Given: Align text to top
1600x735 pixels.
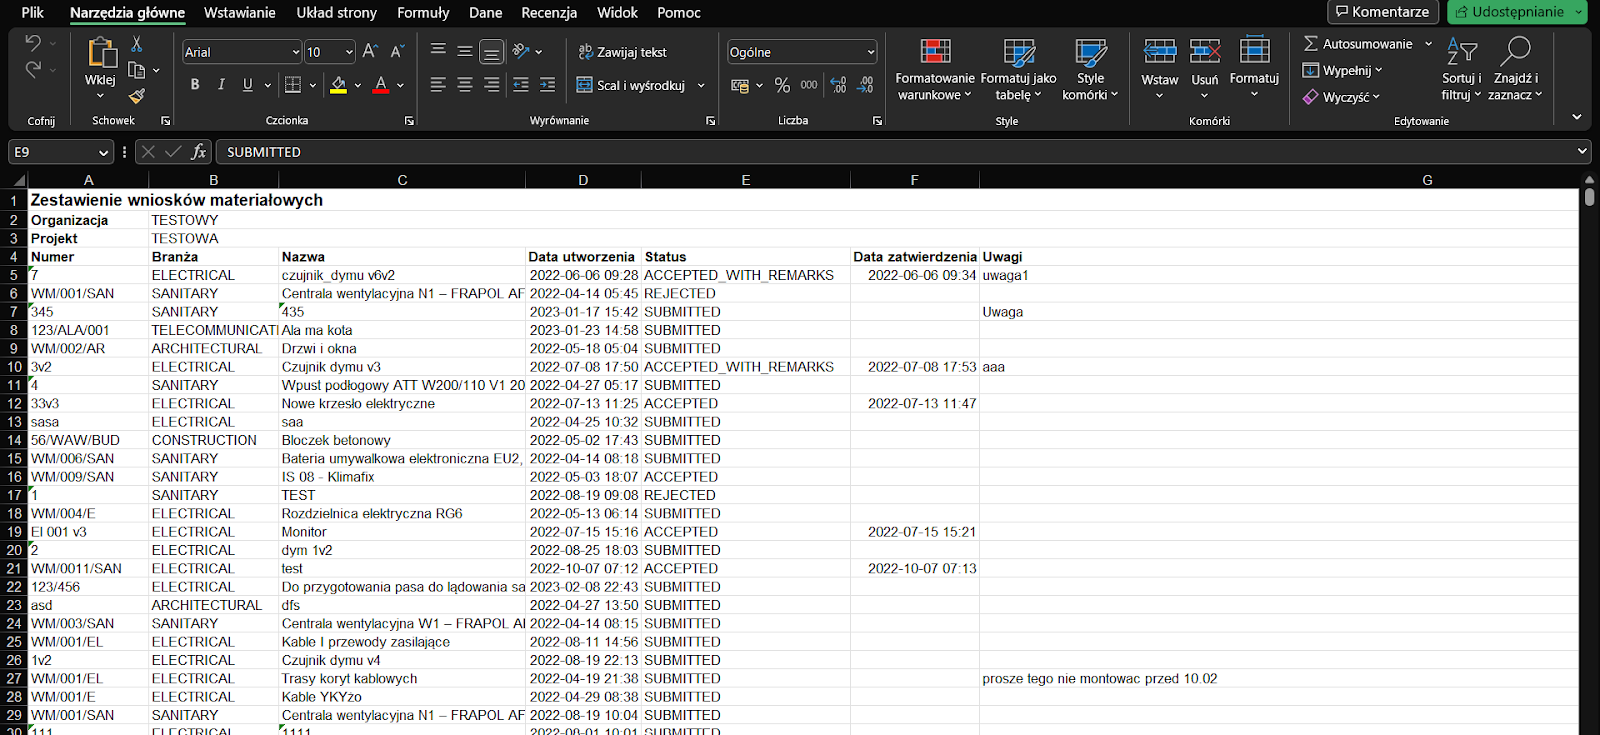Looking at the screenshot, I should coord(438,51).
